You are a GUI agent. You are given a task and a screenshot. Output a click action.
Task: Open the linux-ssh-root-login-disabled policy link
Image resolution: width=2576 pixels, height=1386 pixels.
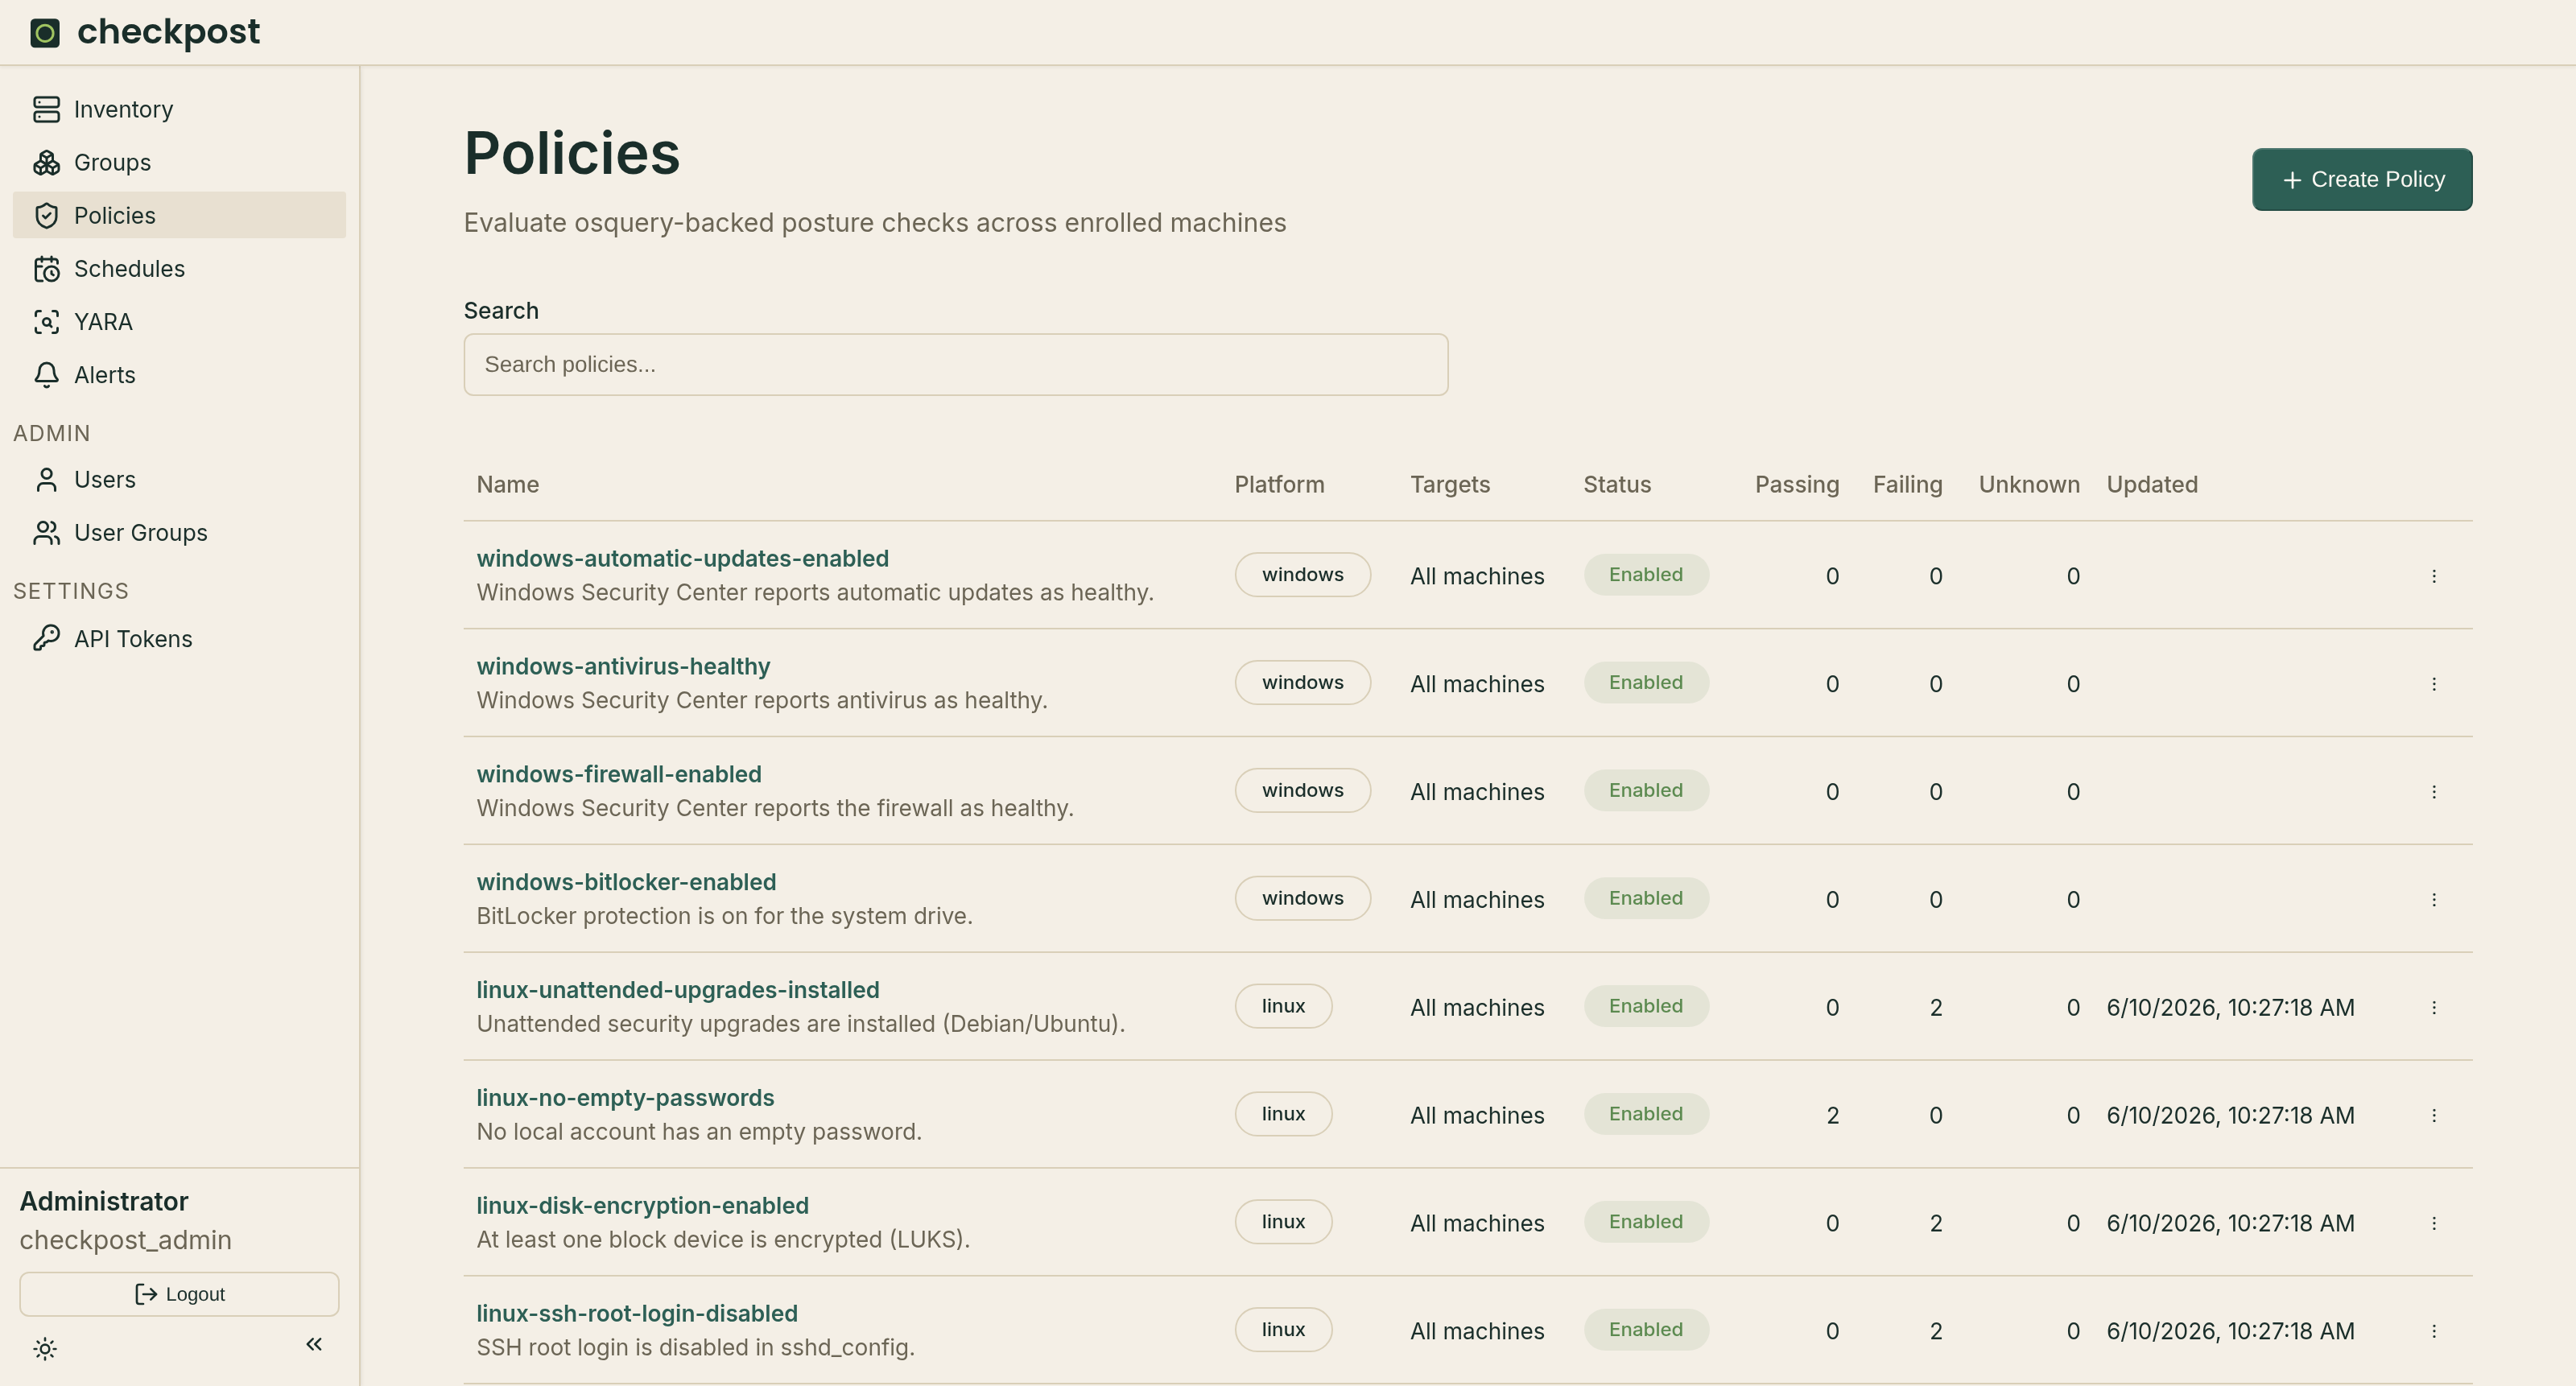637,1314
